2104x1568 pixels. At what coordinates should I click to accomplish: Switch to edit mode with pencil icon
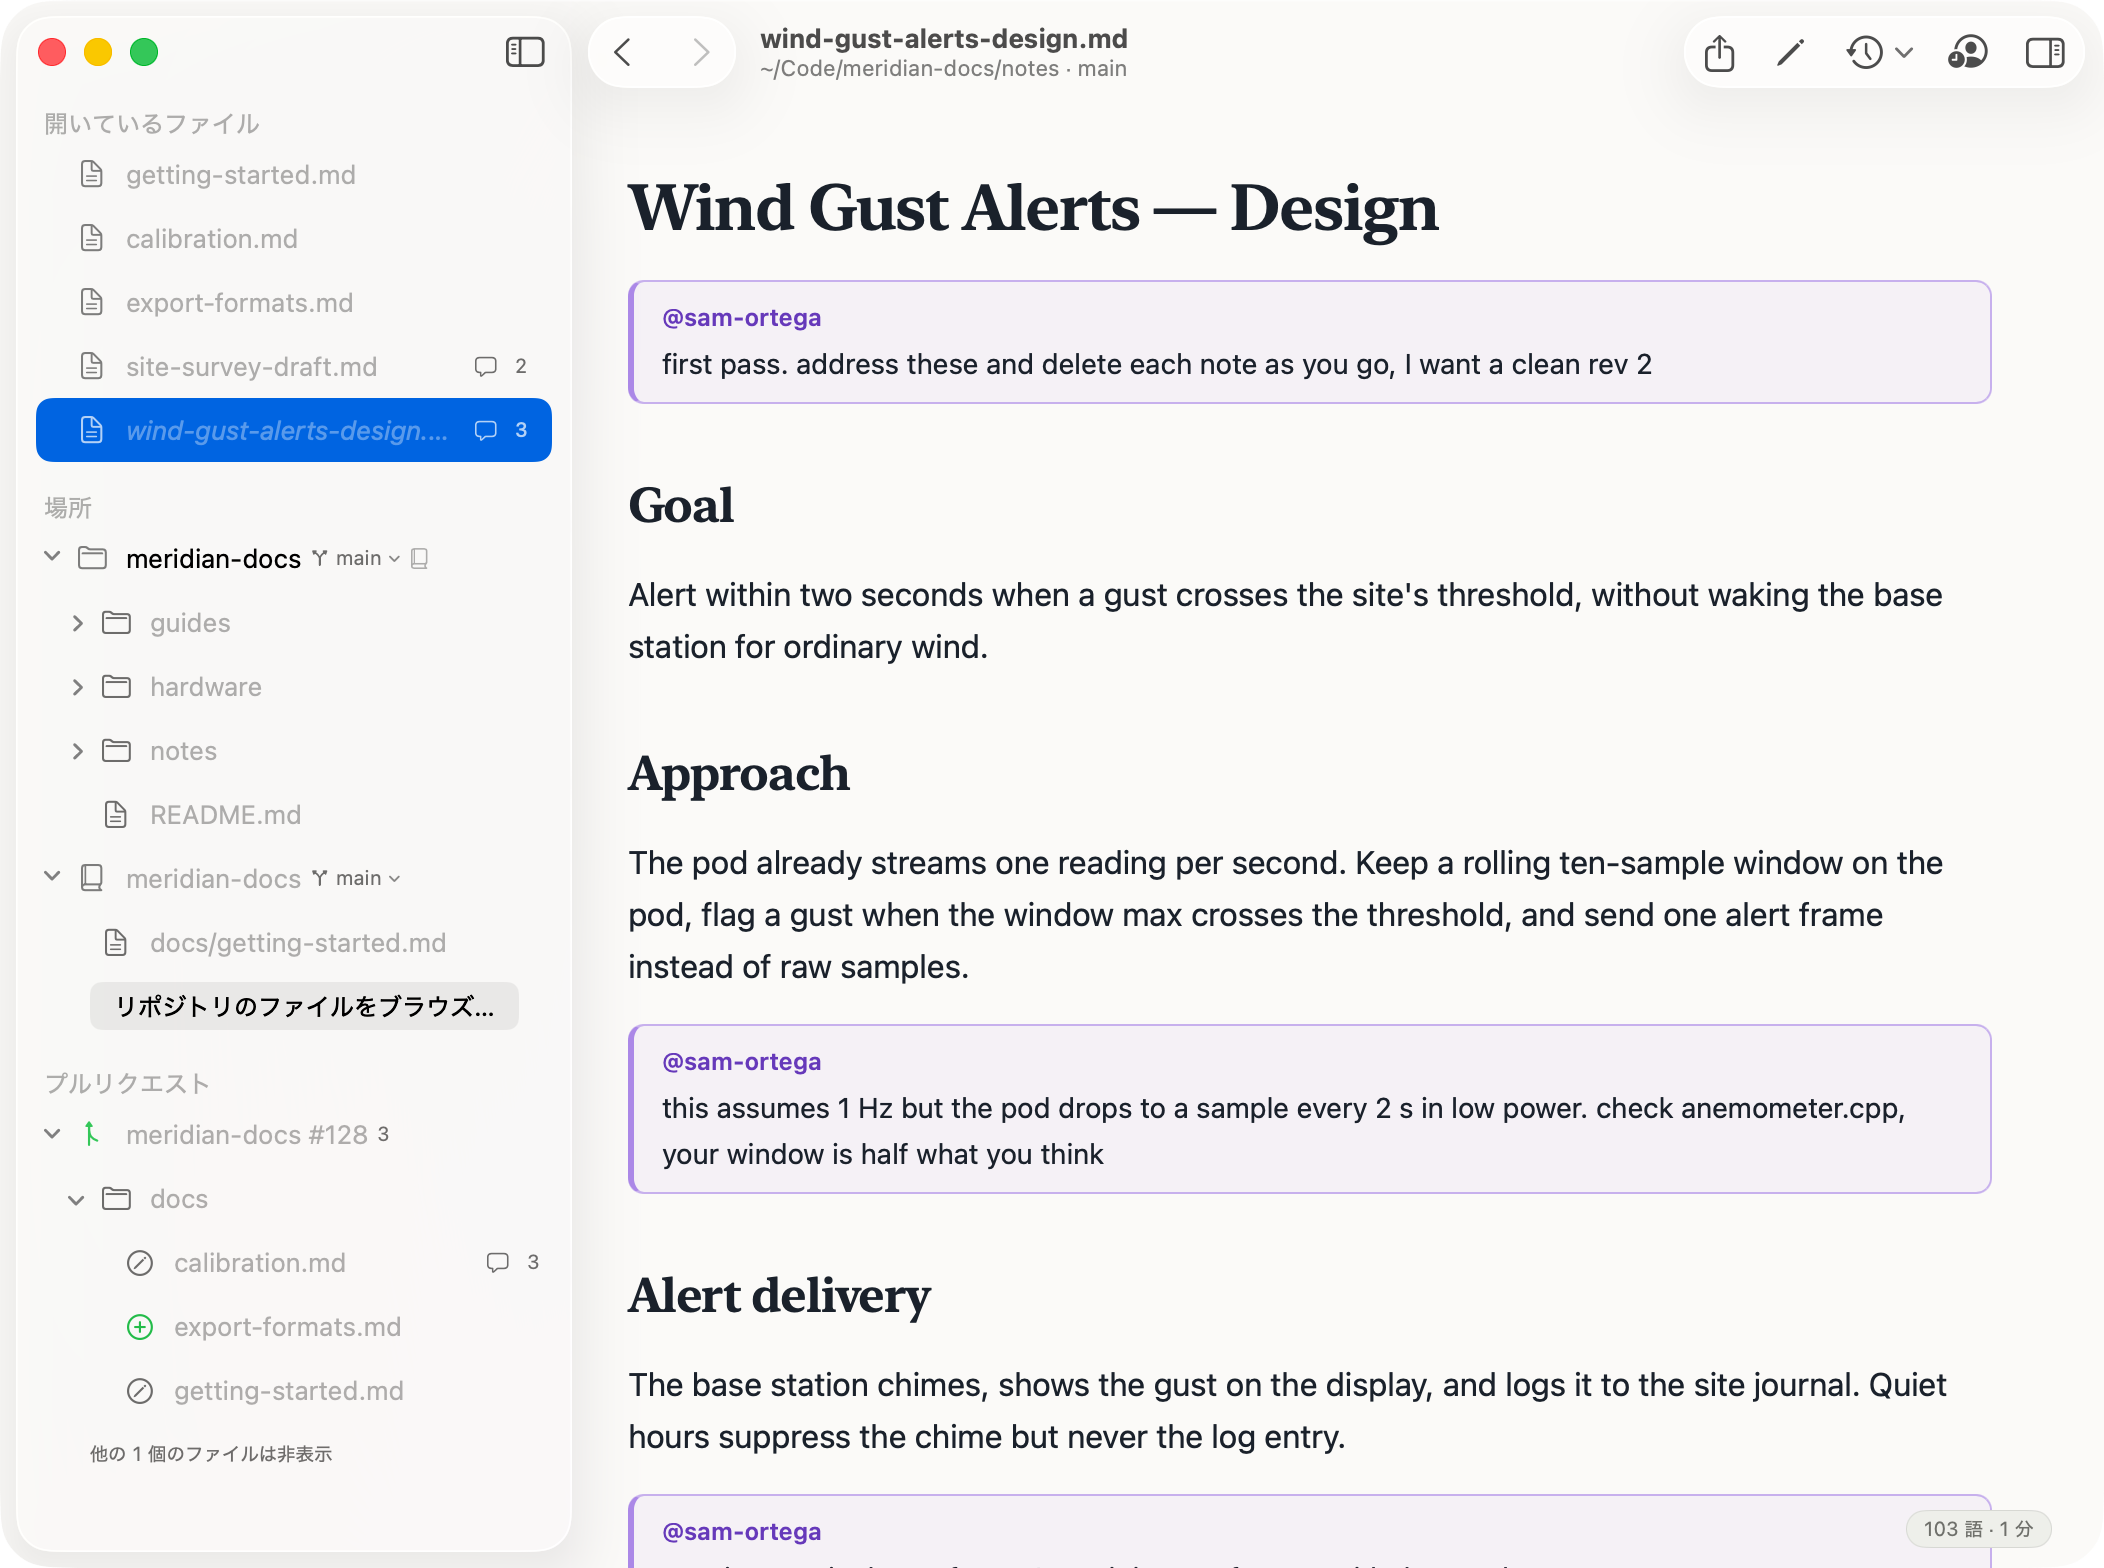[1790, 52]
